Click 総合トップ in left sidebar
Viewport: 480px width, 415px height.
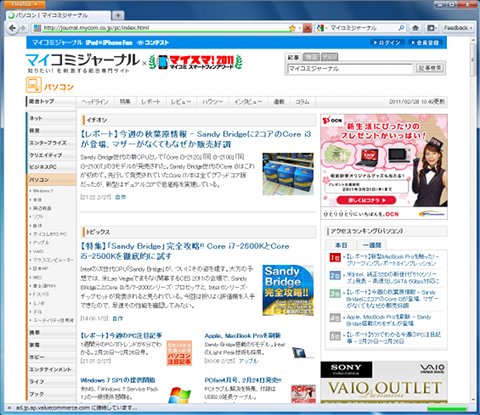(51, 101)
